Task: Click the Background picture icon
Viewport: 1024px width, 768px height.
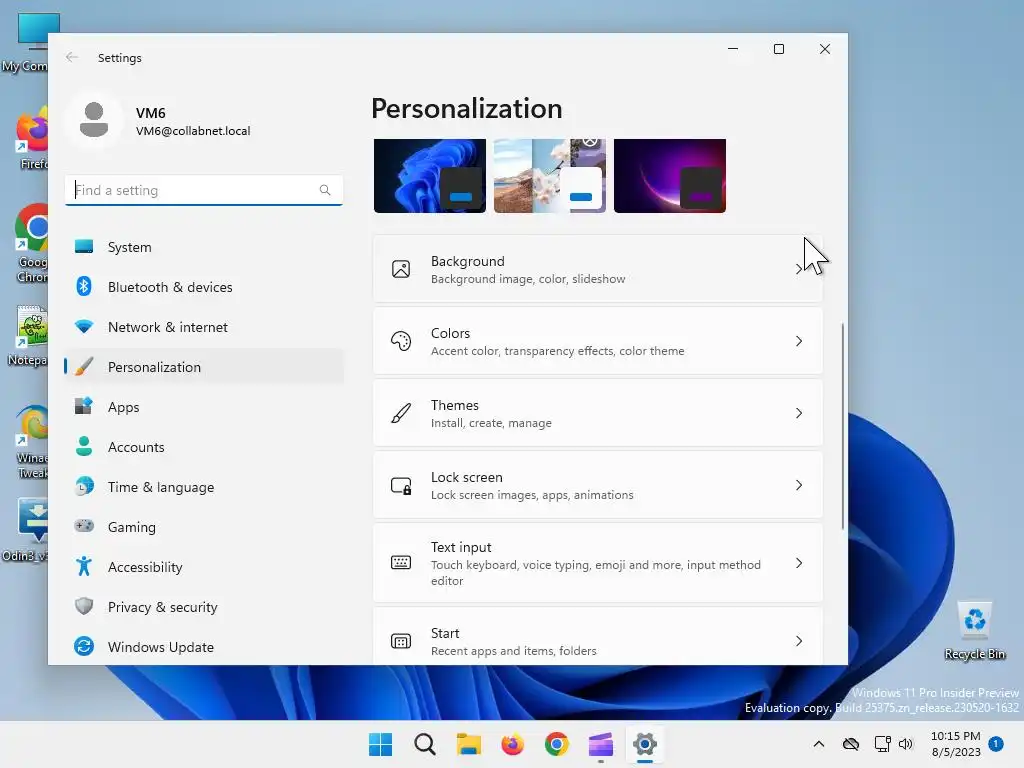Action: click(x=401, y=269)
